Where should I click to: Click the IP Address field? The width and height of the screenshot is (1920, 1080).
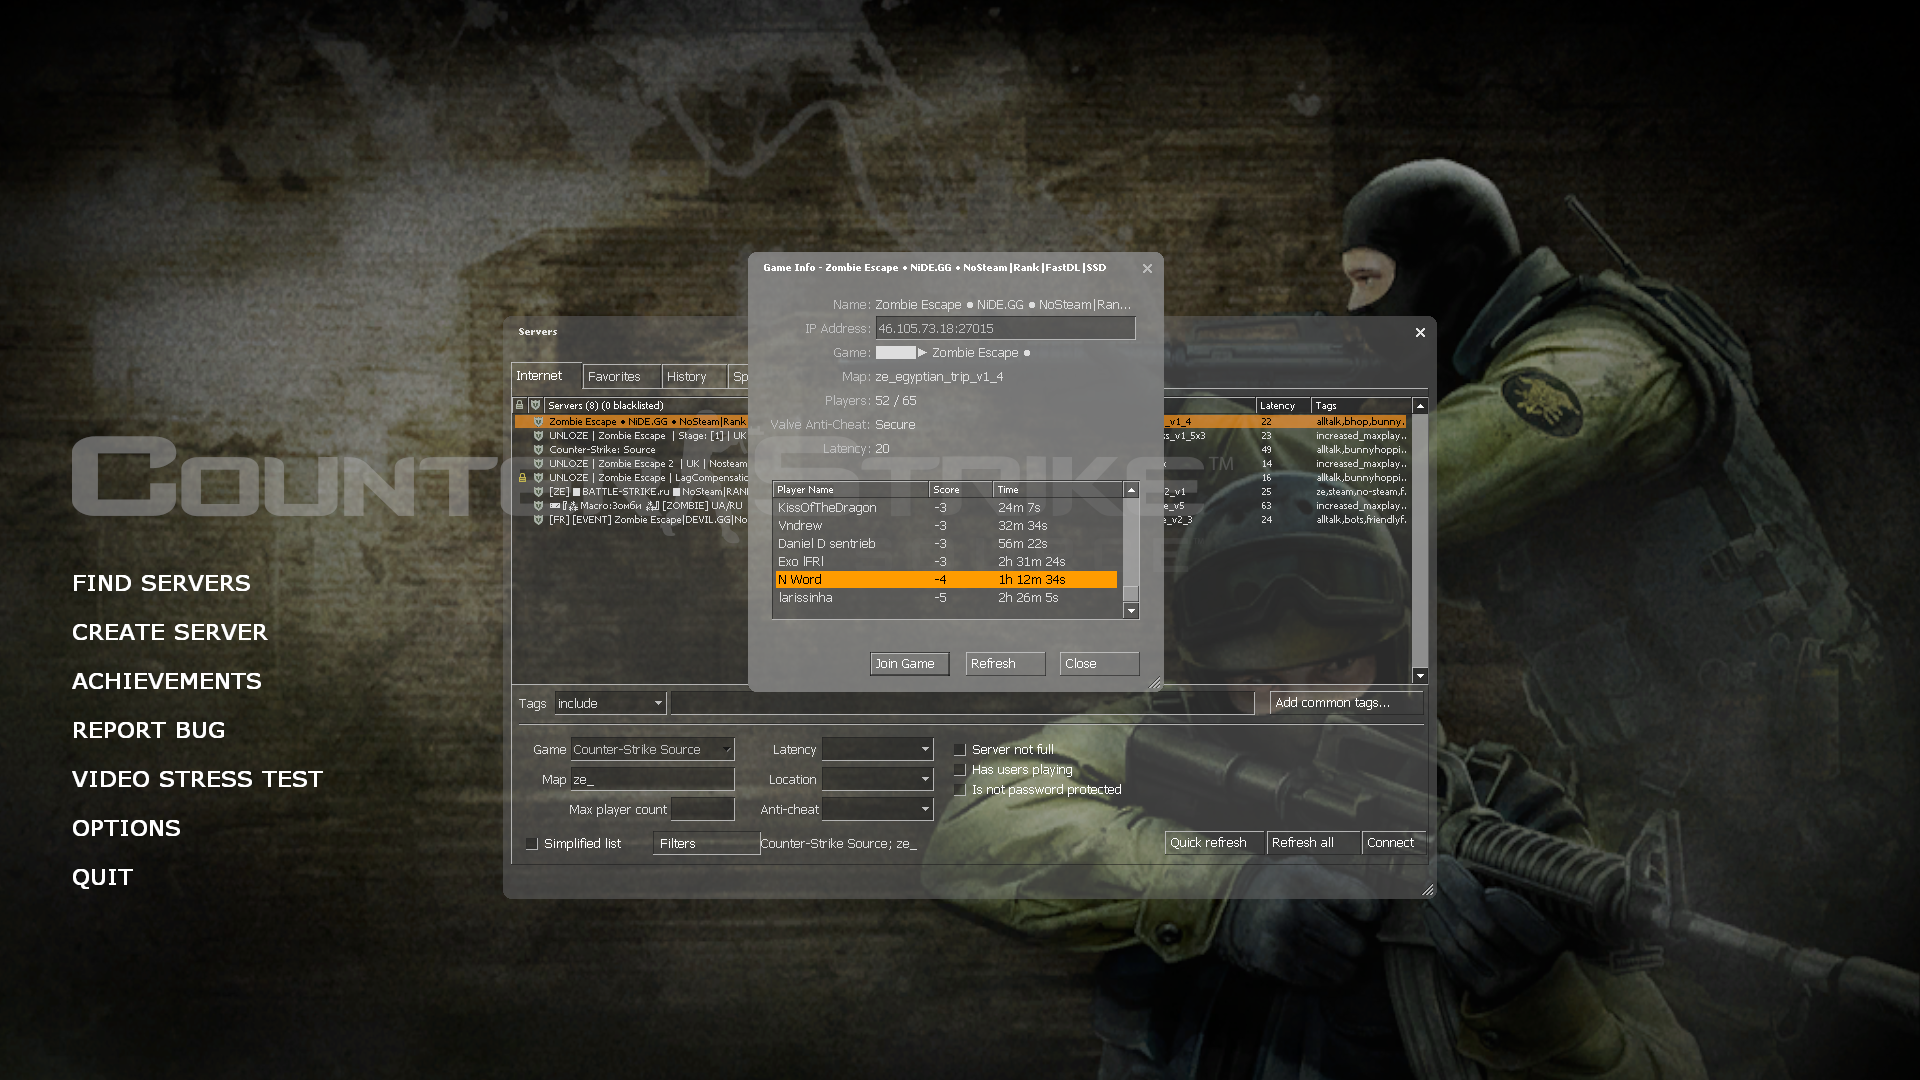coord(1005,328)
